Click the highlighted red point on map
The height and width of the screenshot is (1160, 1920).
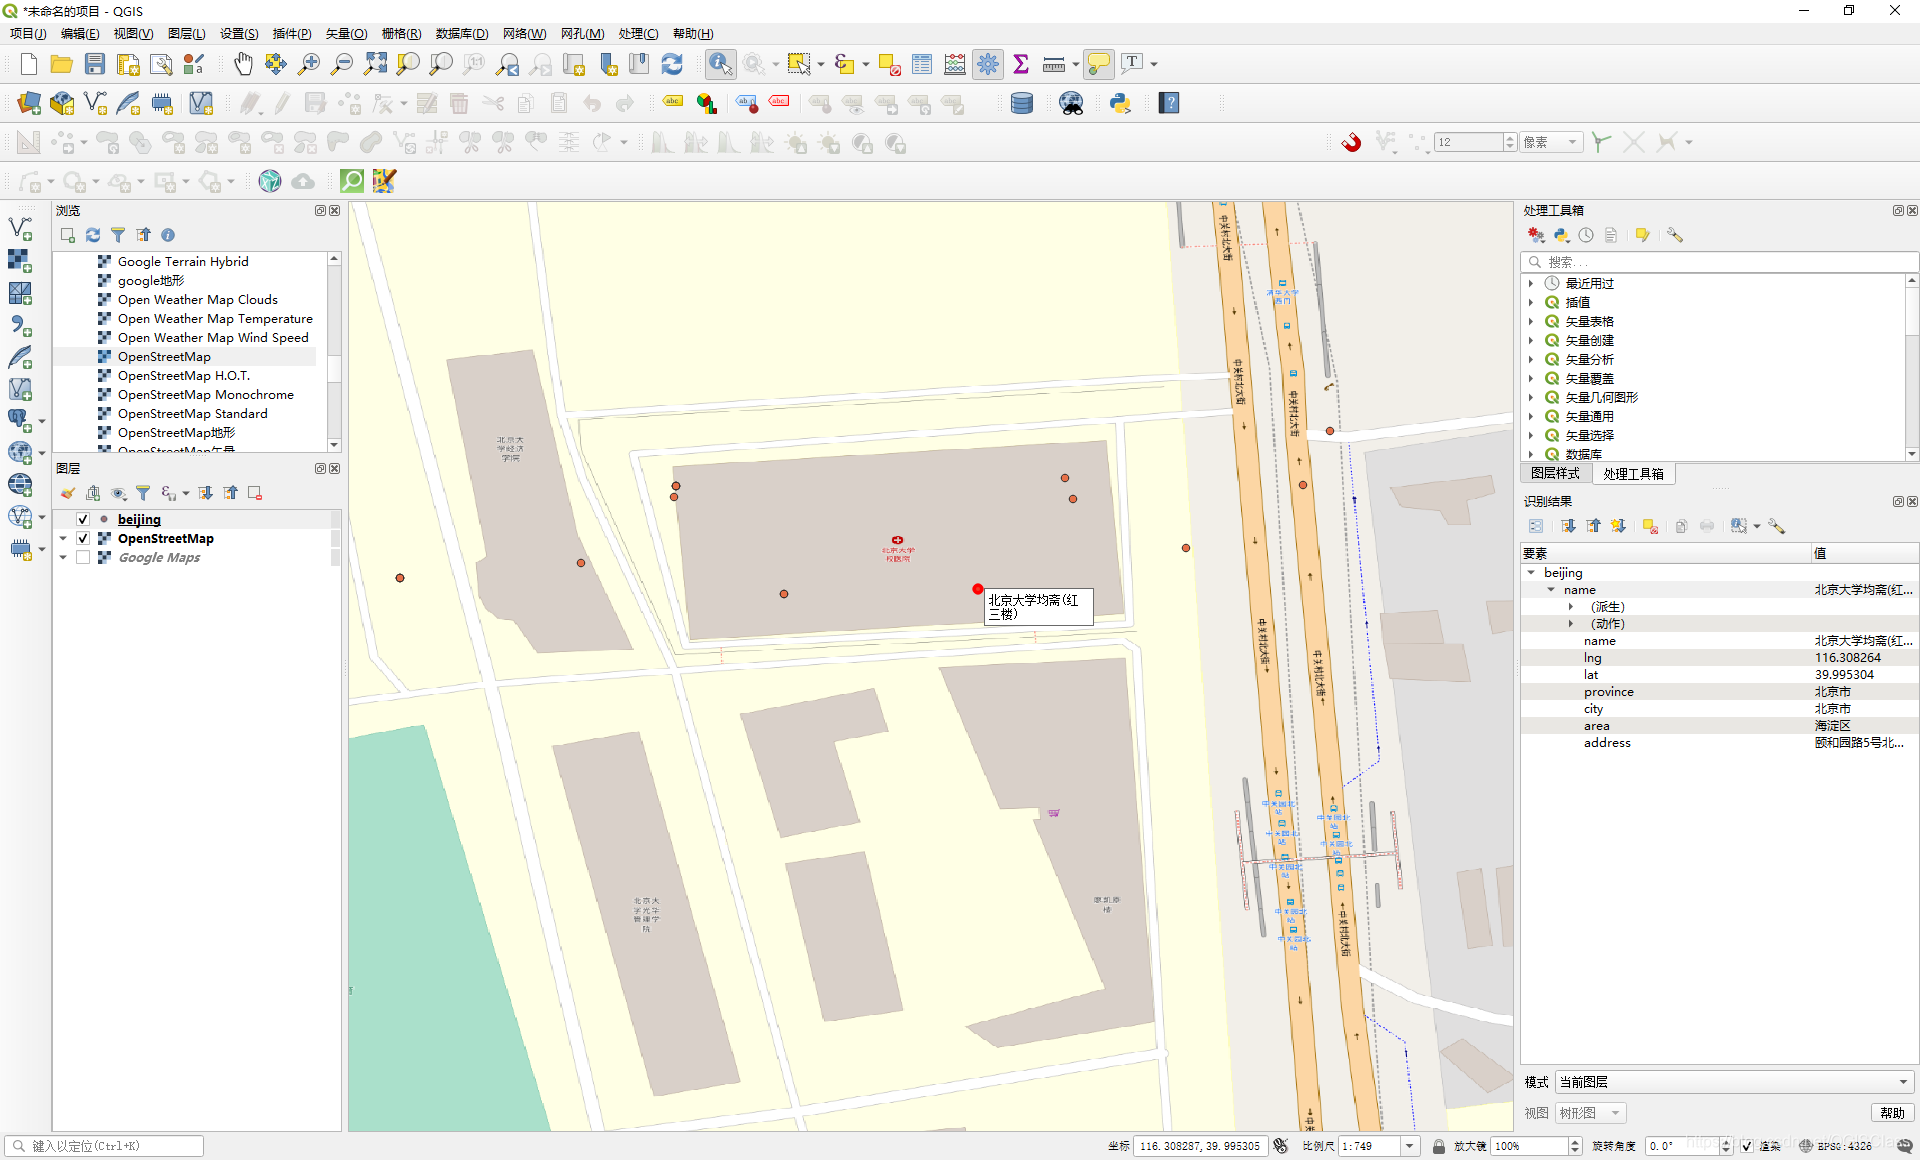tap(978, 589)
